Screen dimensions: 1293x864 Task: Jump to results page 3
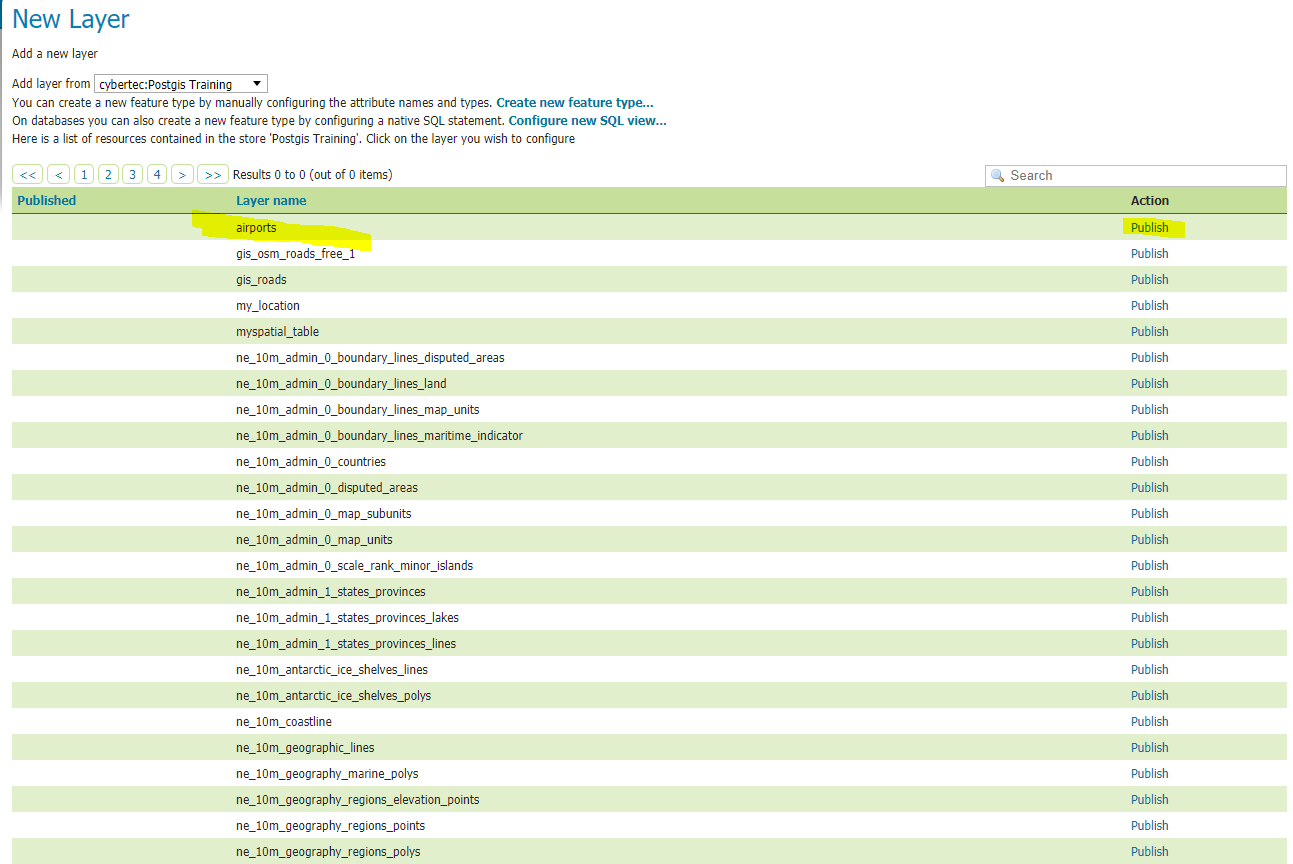coord(132,175)
